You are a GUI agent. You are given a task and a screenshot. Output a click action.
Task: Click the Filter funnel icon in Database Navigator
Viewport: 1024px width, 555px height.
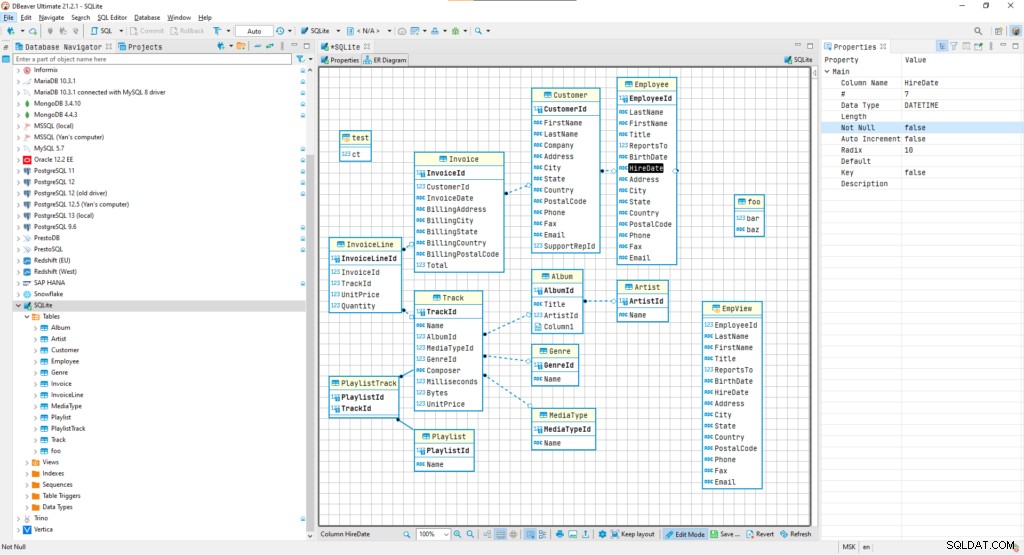click(x=300, y=59)
